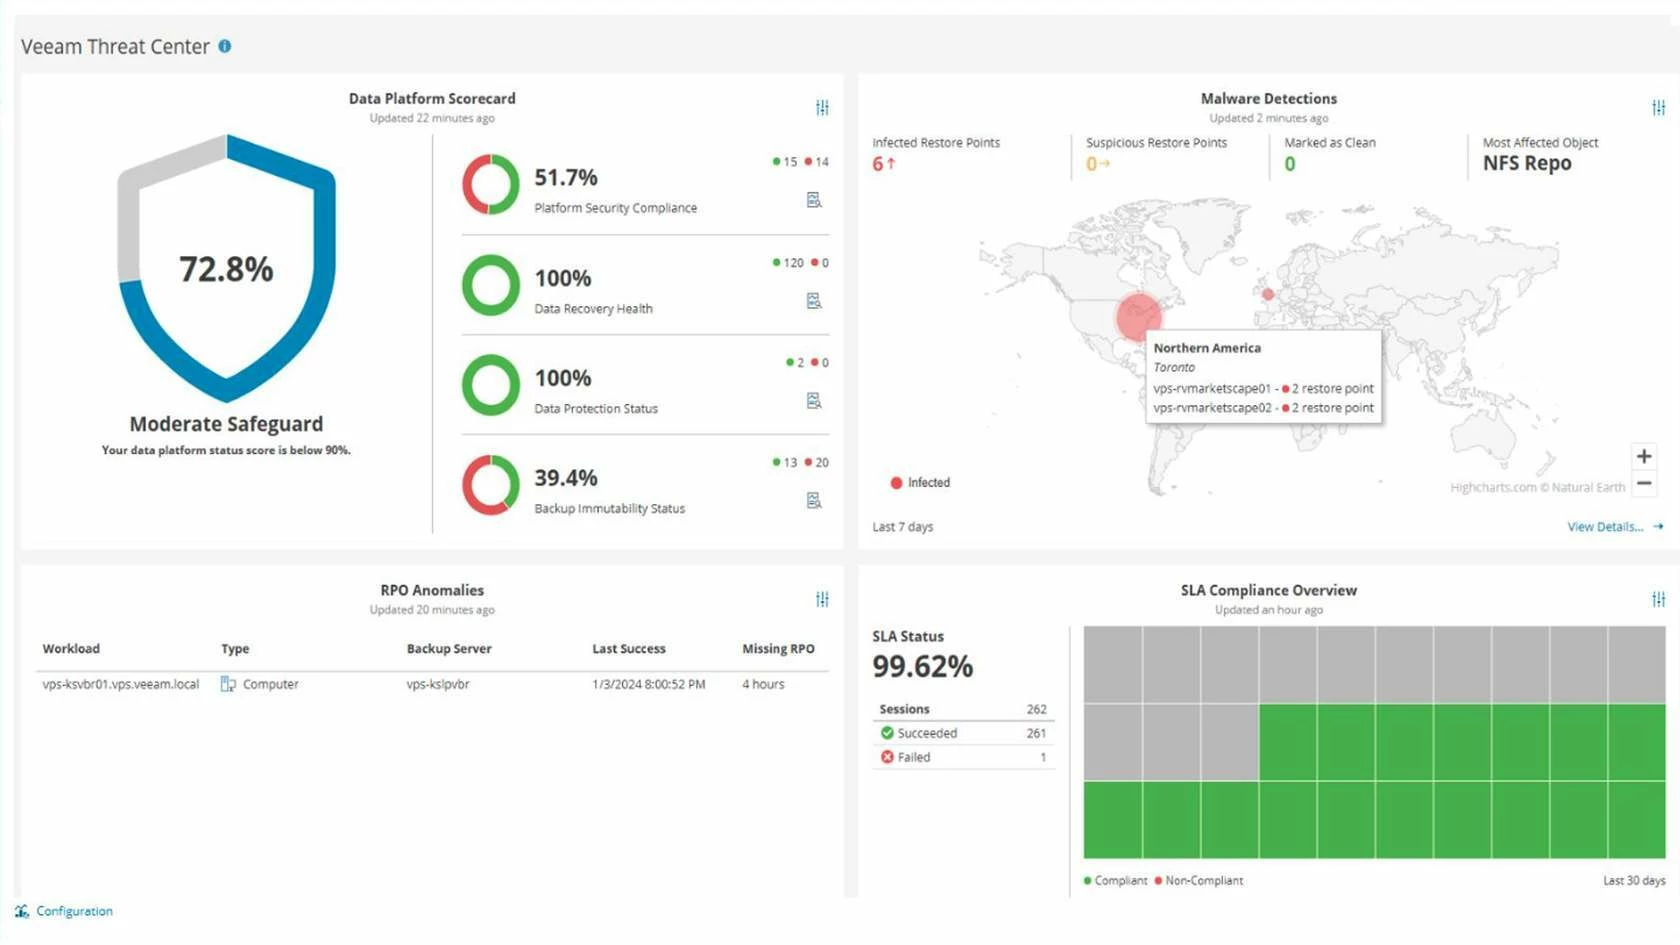1680x945 pixels.
Task: Sort by the Missing RPO column header
Action: coord(778,648)
